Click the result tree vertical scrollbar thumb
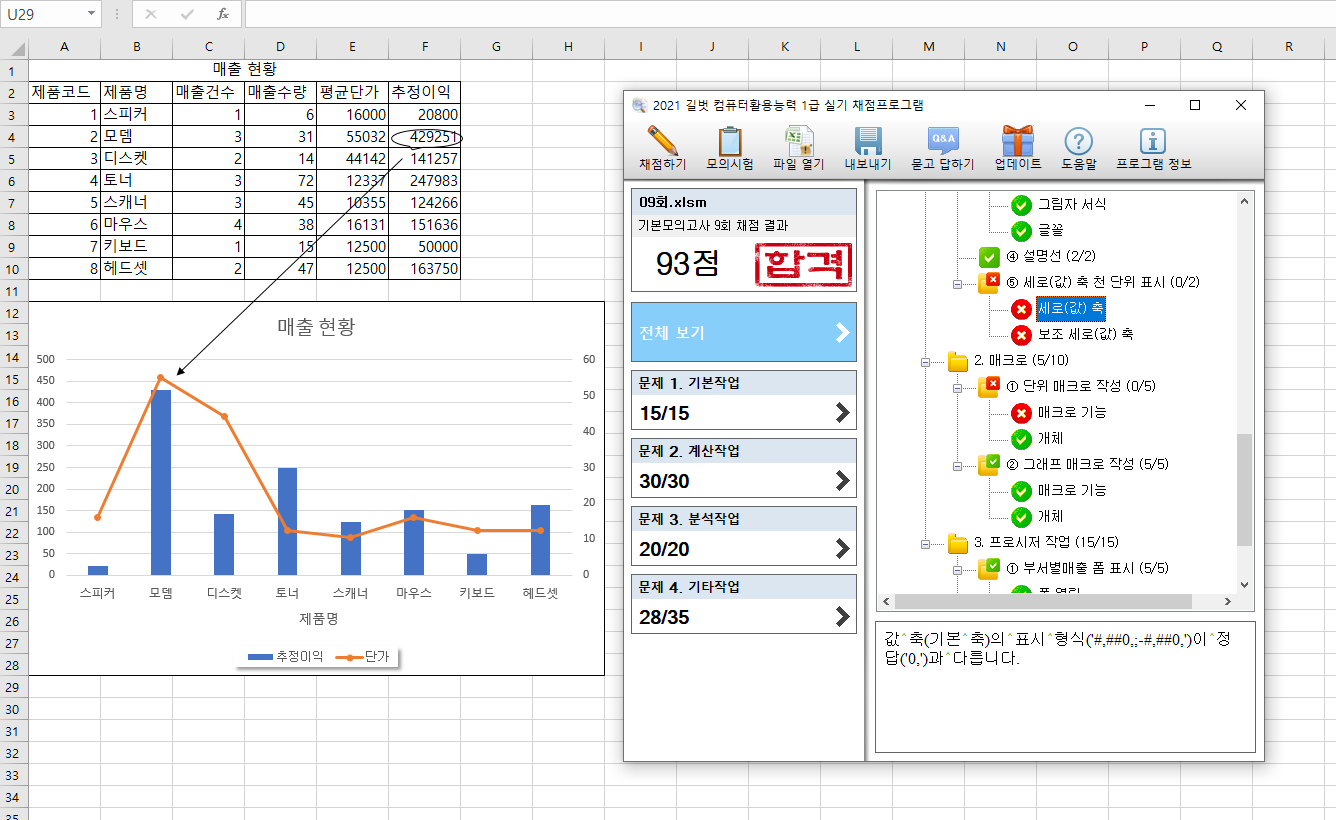 coord(1244,490)
